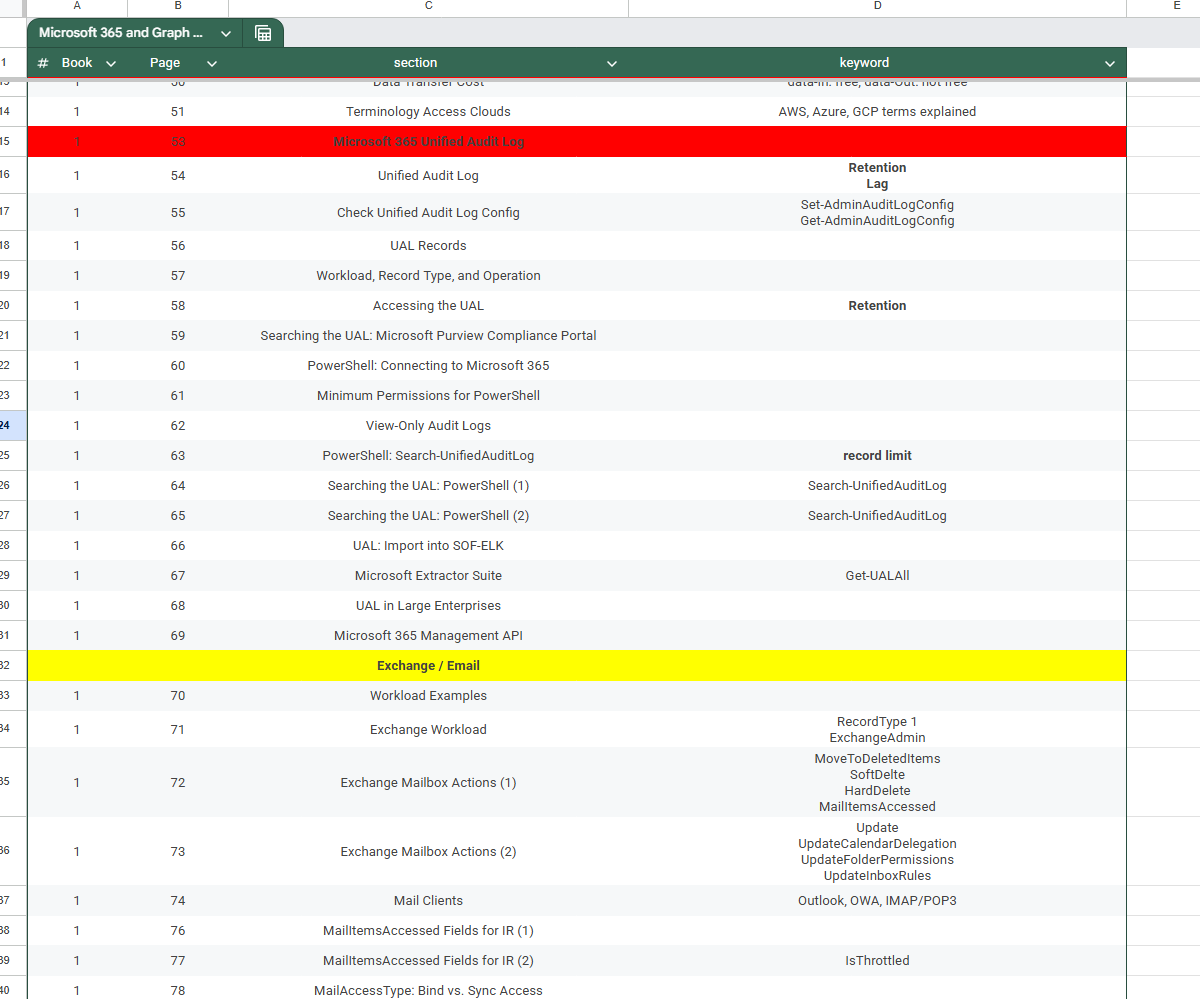Viewport: 1200px width, 999px height.
Task: Select the Get-UALAll keyword cell
Action: tap(877, 576)
